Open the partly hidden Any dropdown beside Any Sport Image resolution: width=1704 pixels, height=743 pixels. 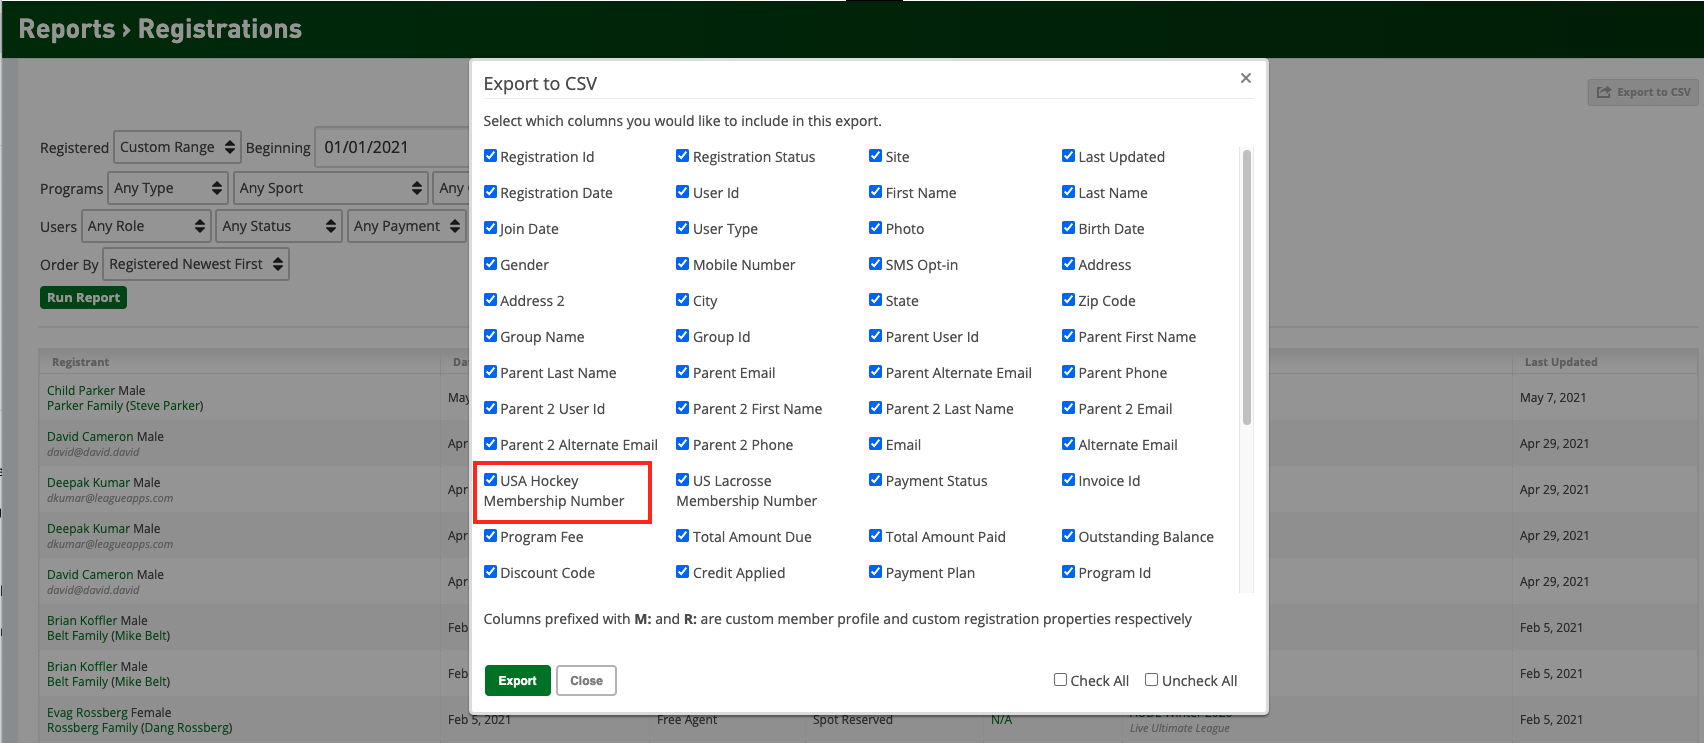click(x=451, y=188)
